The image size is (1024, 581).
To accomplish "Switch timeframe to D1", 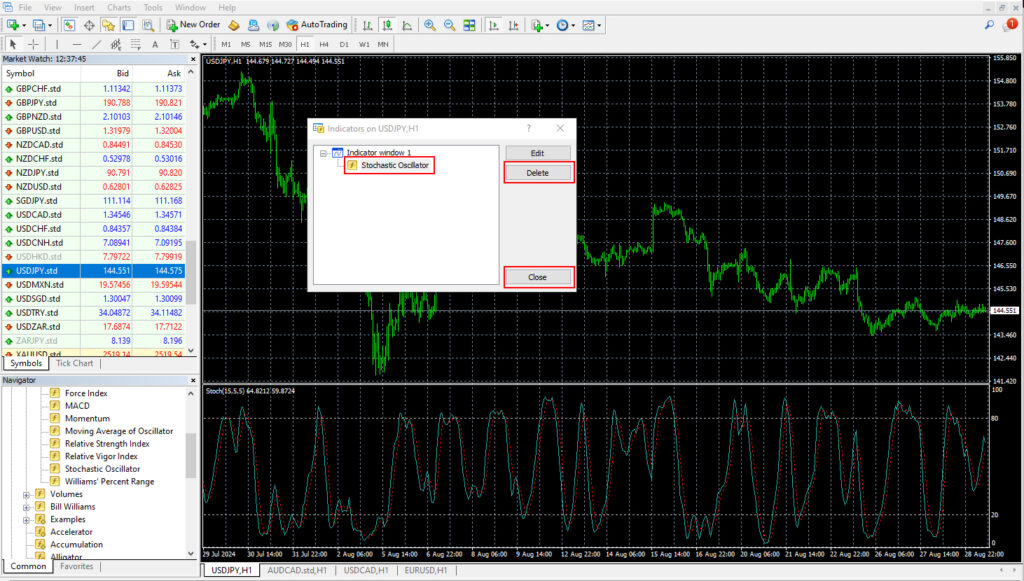I will [x=344, y=44].
